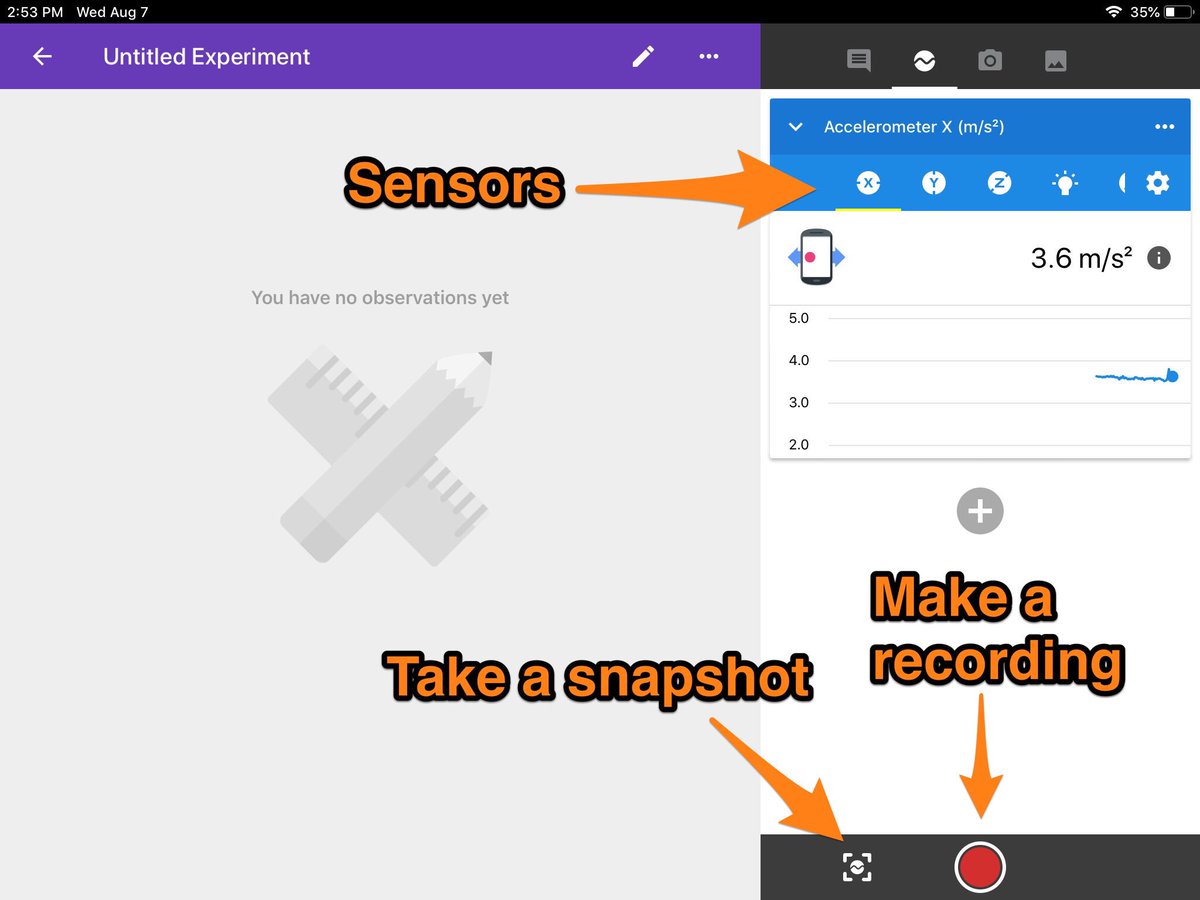
Task: Tap the phone orientation sensor illustration
Action: [816, 258]
